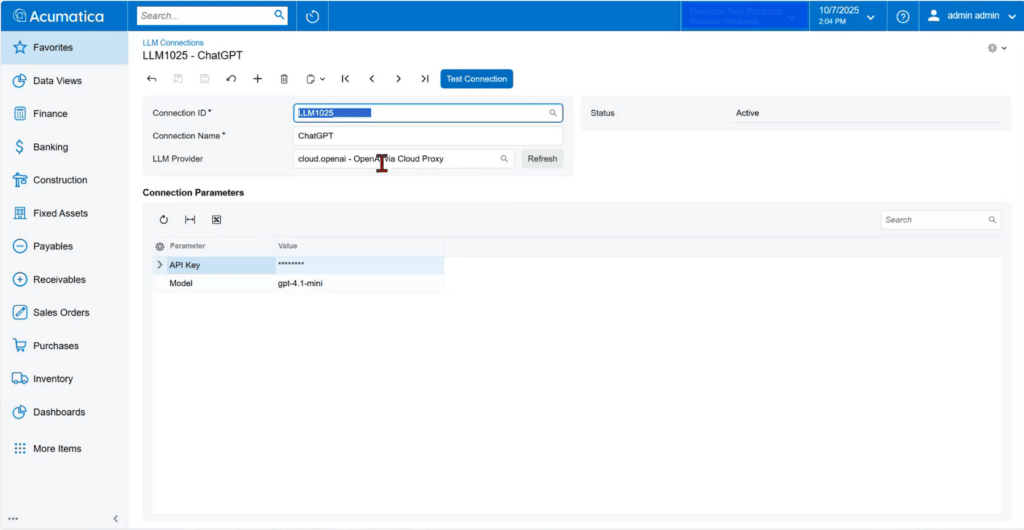This screenshot has height=530, width=1024.
Task: Click the Delete trash icon in toolbar
Action: tap(284, 79)
